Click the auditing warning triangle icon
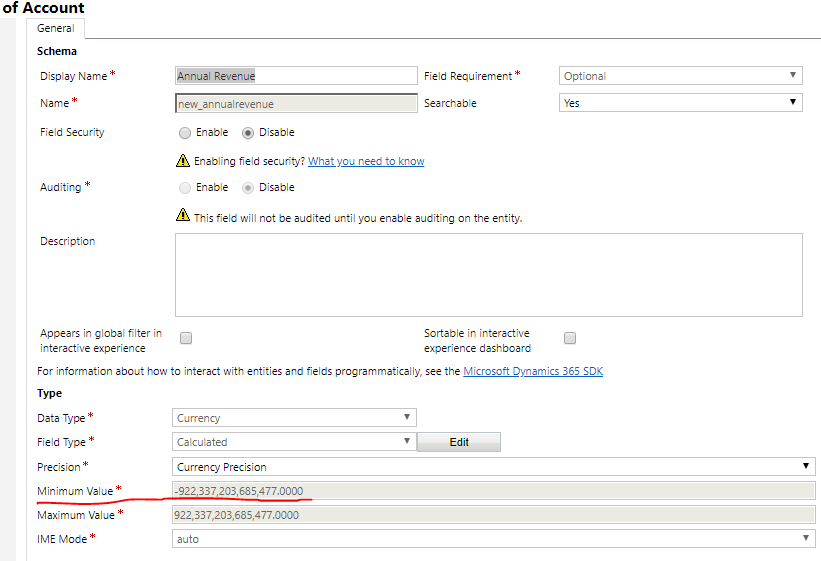Screen dimensions: 821x561 click(x=183, y=215)
